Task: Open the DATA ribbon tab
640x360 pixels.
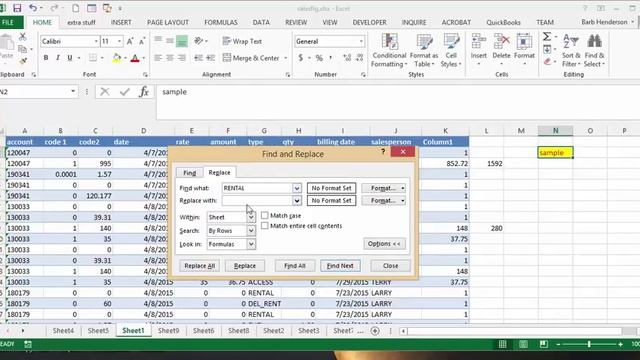Action: 261,22
